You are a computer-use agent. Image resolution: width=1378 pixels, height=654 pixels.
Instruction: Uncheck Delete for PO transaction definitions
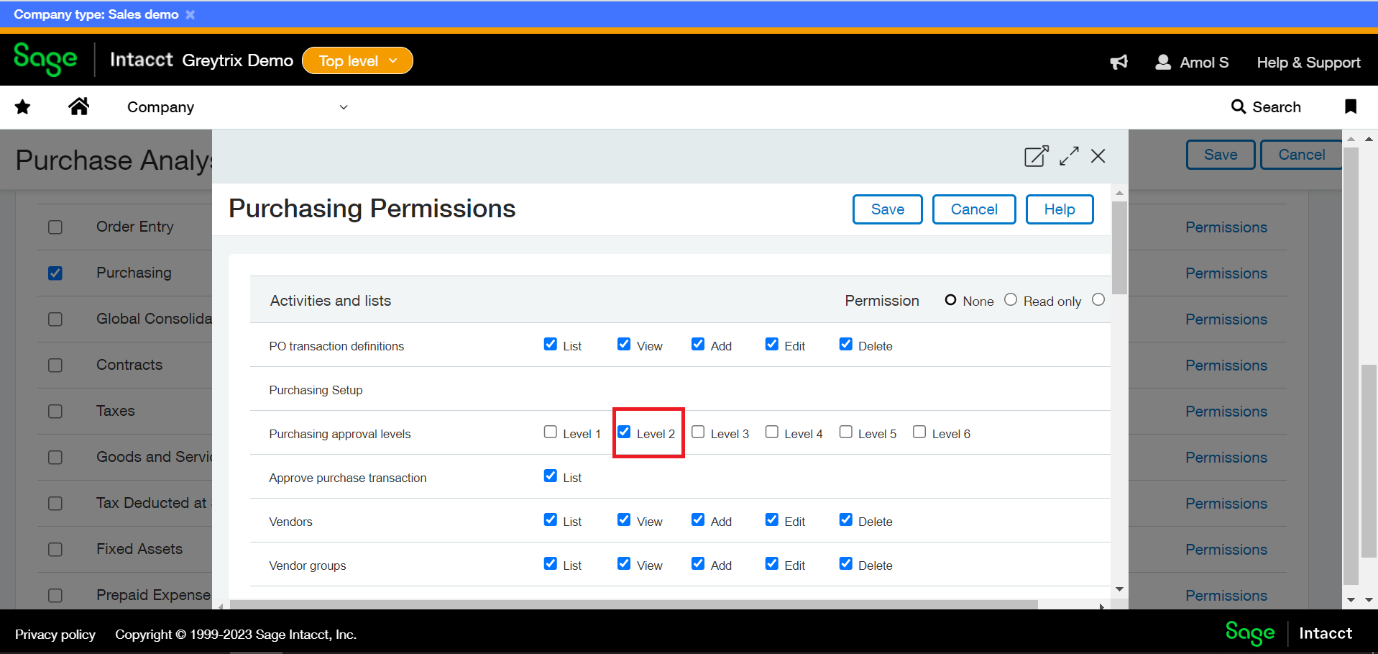tap(846, 344)
